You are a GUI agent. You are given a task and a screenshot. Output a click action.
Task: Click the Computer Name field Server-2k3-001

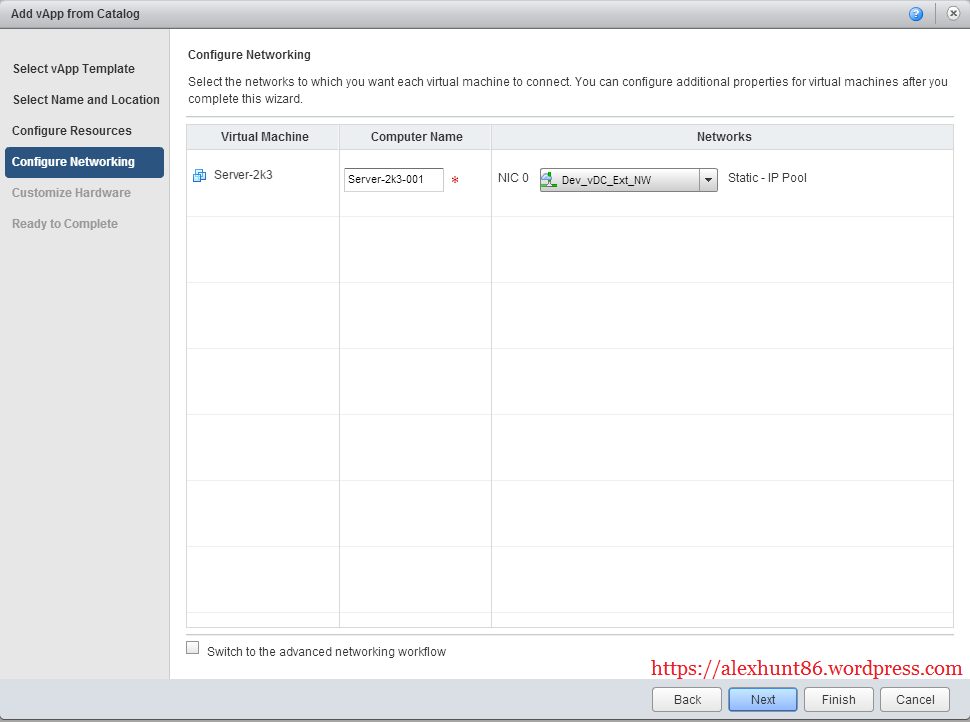coord(393,180)
